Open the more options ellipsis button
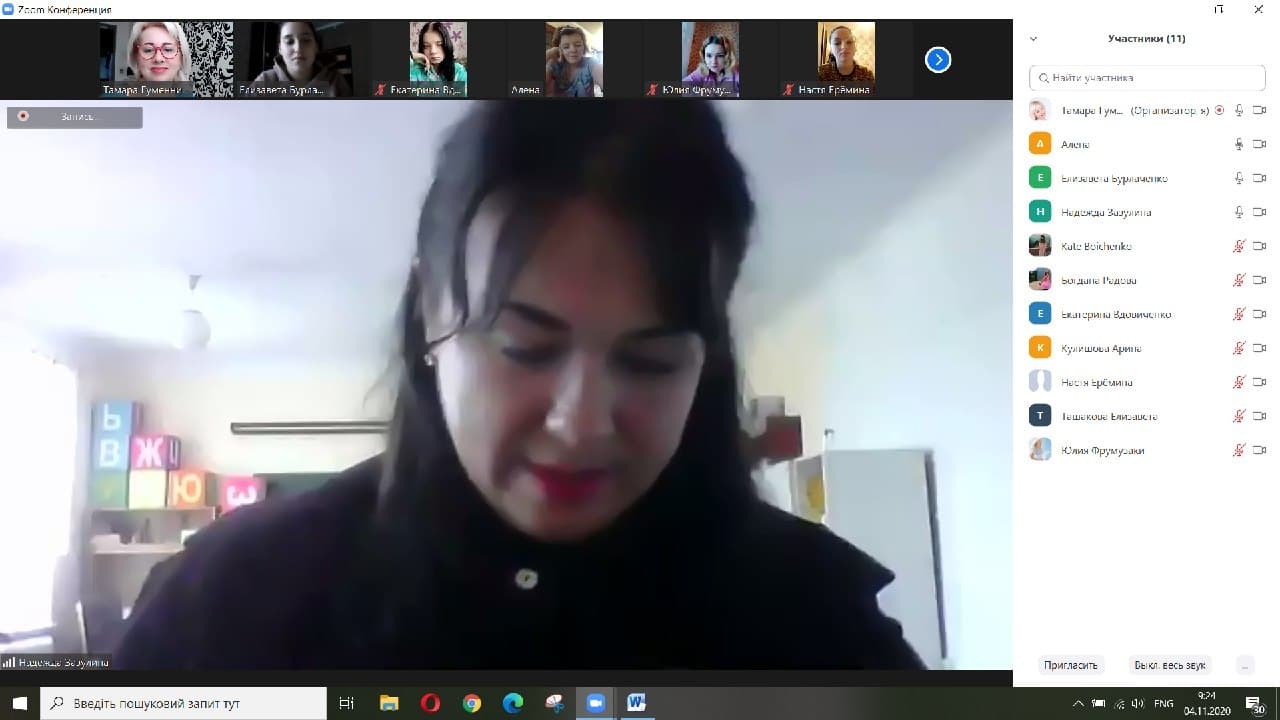The width and height of the screenshot is (1280, 720). point(1245,665)
